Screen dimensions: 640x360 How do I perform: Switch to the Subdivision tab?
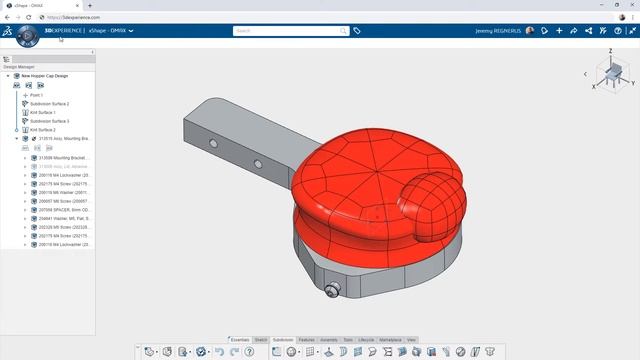coord(283,340)
